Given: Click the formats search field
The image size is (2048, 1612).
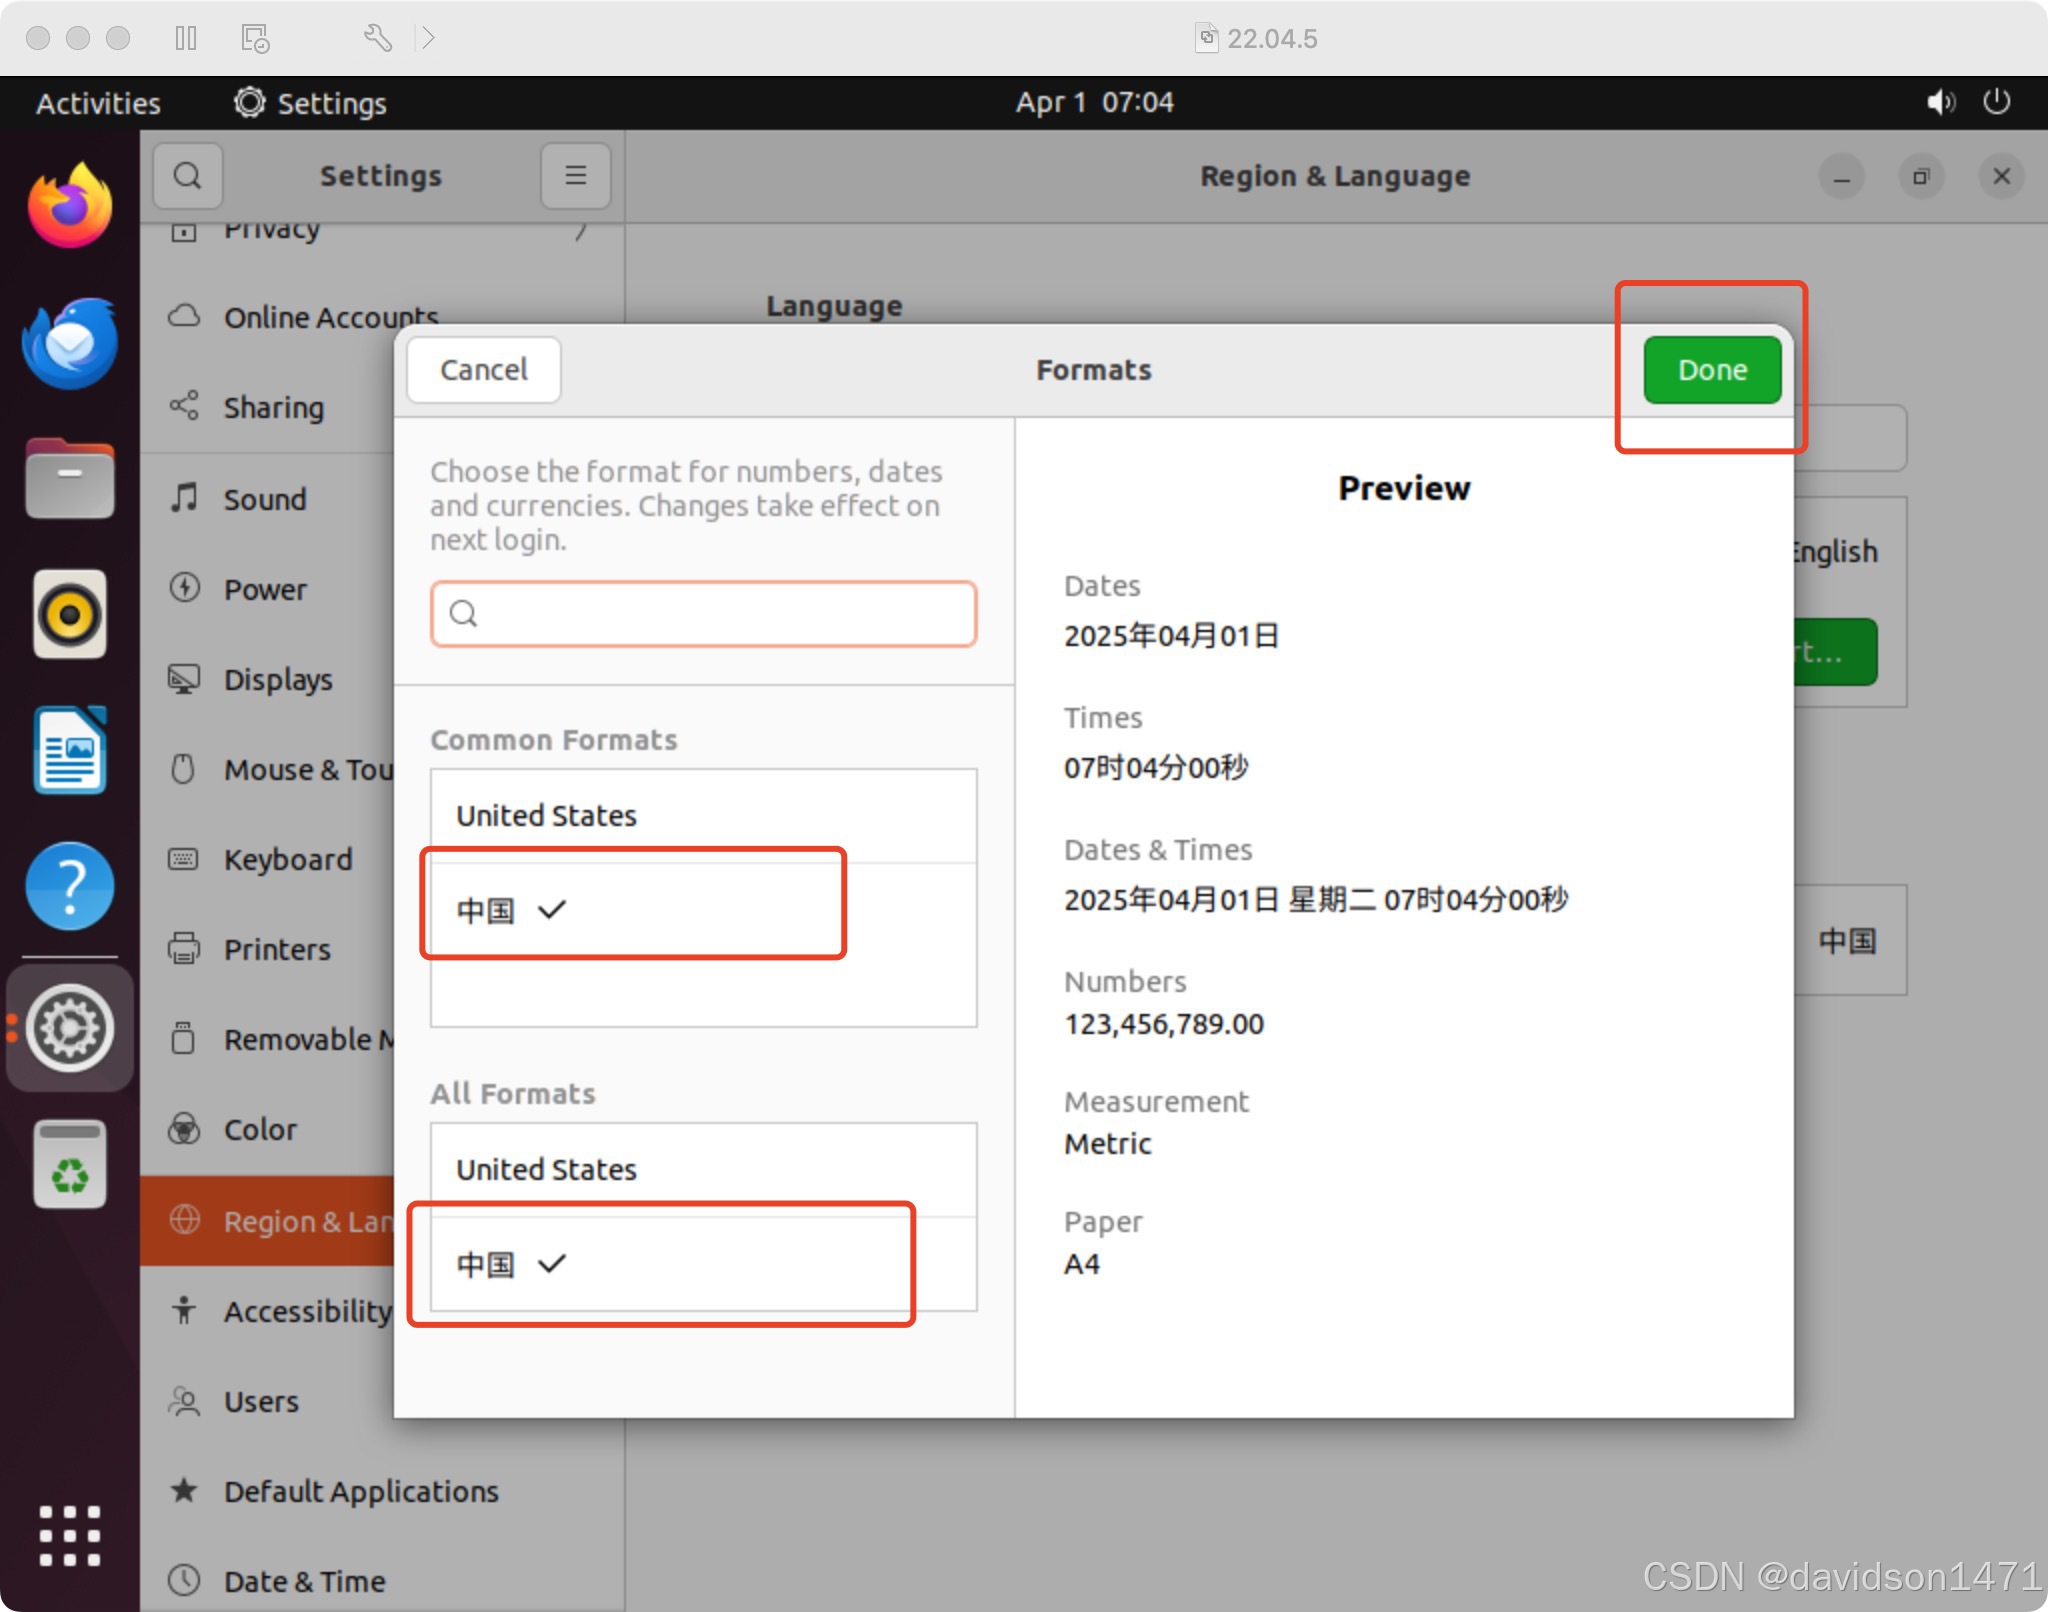Looking at the screenshot, I should tap(704, 613).
